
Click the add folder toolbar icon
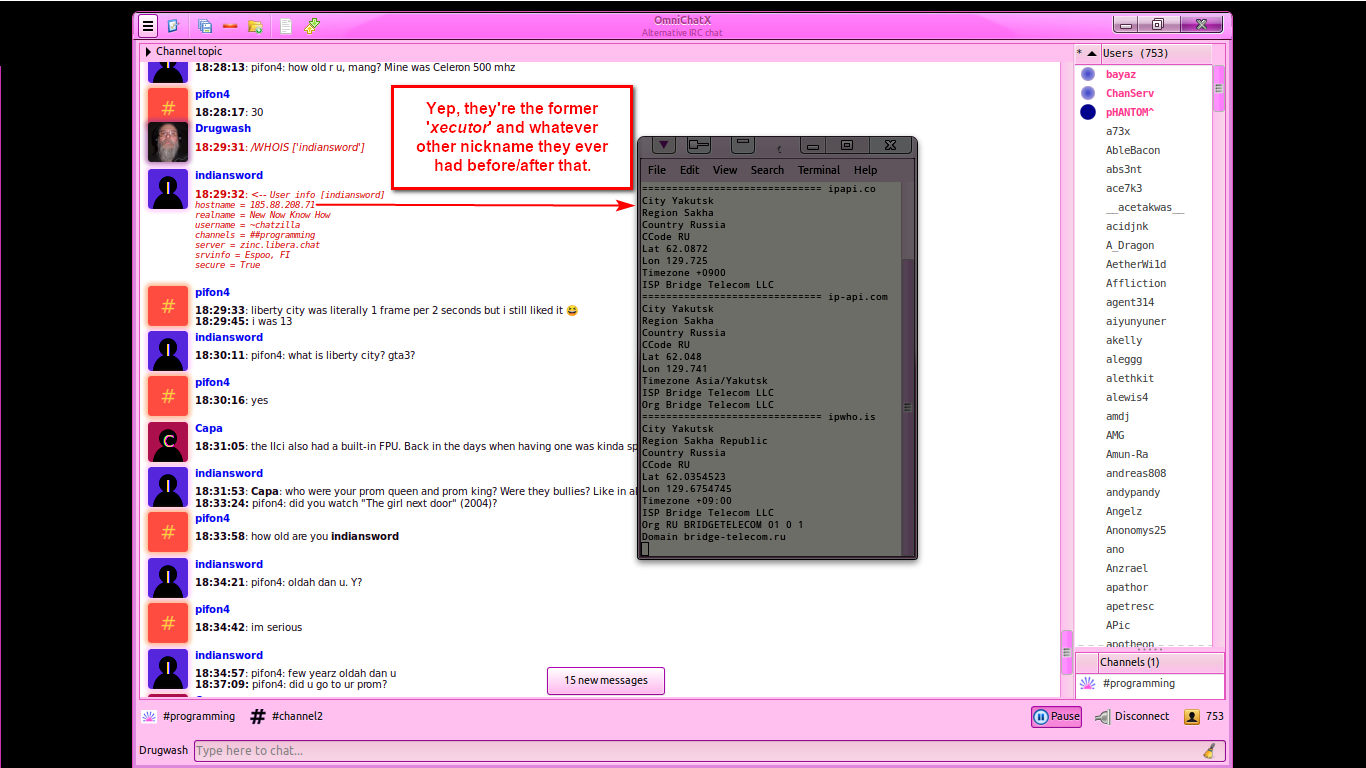[255, 26]
